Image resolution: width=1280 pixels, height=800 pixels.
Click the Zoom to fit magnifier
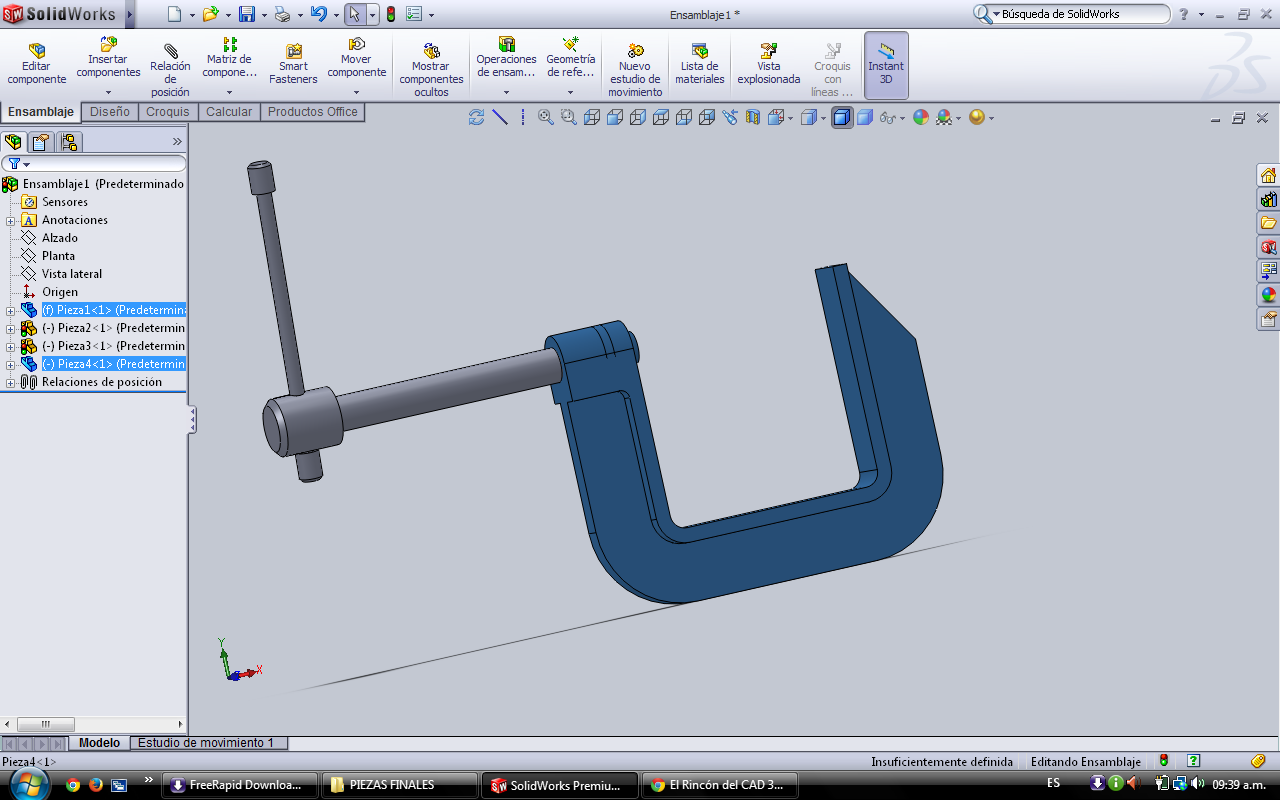coord(546,117)
